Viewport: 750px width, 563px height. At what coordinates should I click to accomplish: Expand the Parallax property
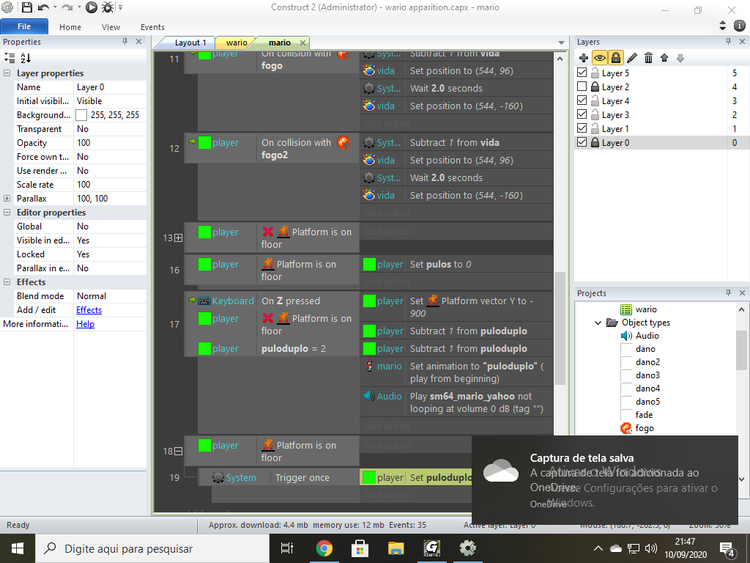coord(7,199)
